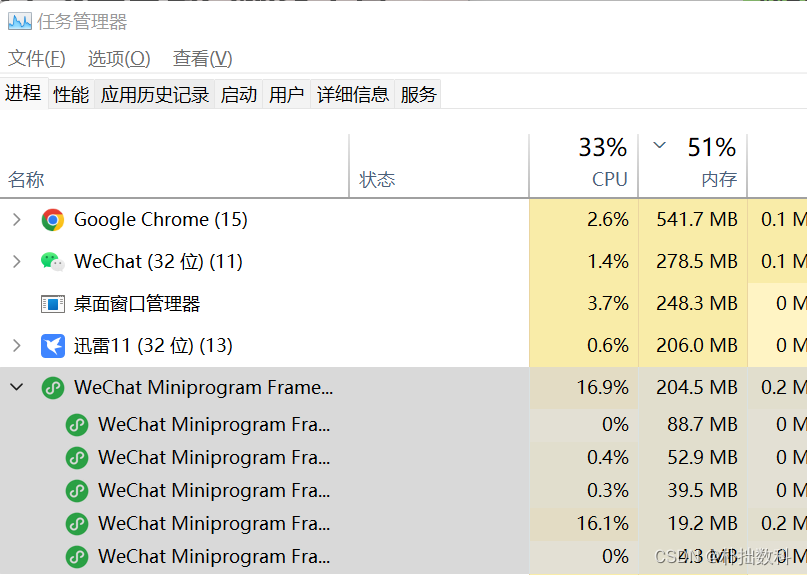This screenshot has height=575, width=807.
Task: Click the WeChat Miniprogram Framework parent icon
Action: point(52,388)
